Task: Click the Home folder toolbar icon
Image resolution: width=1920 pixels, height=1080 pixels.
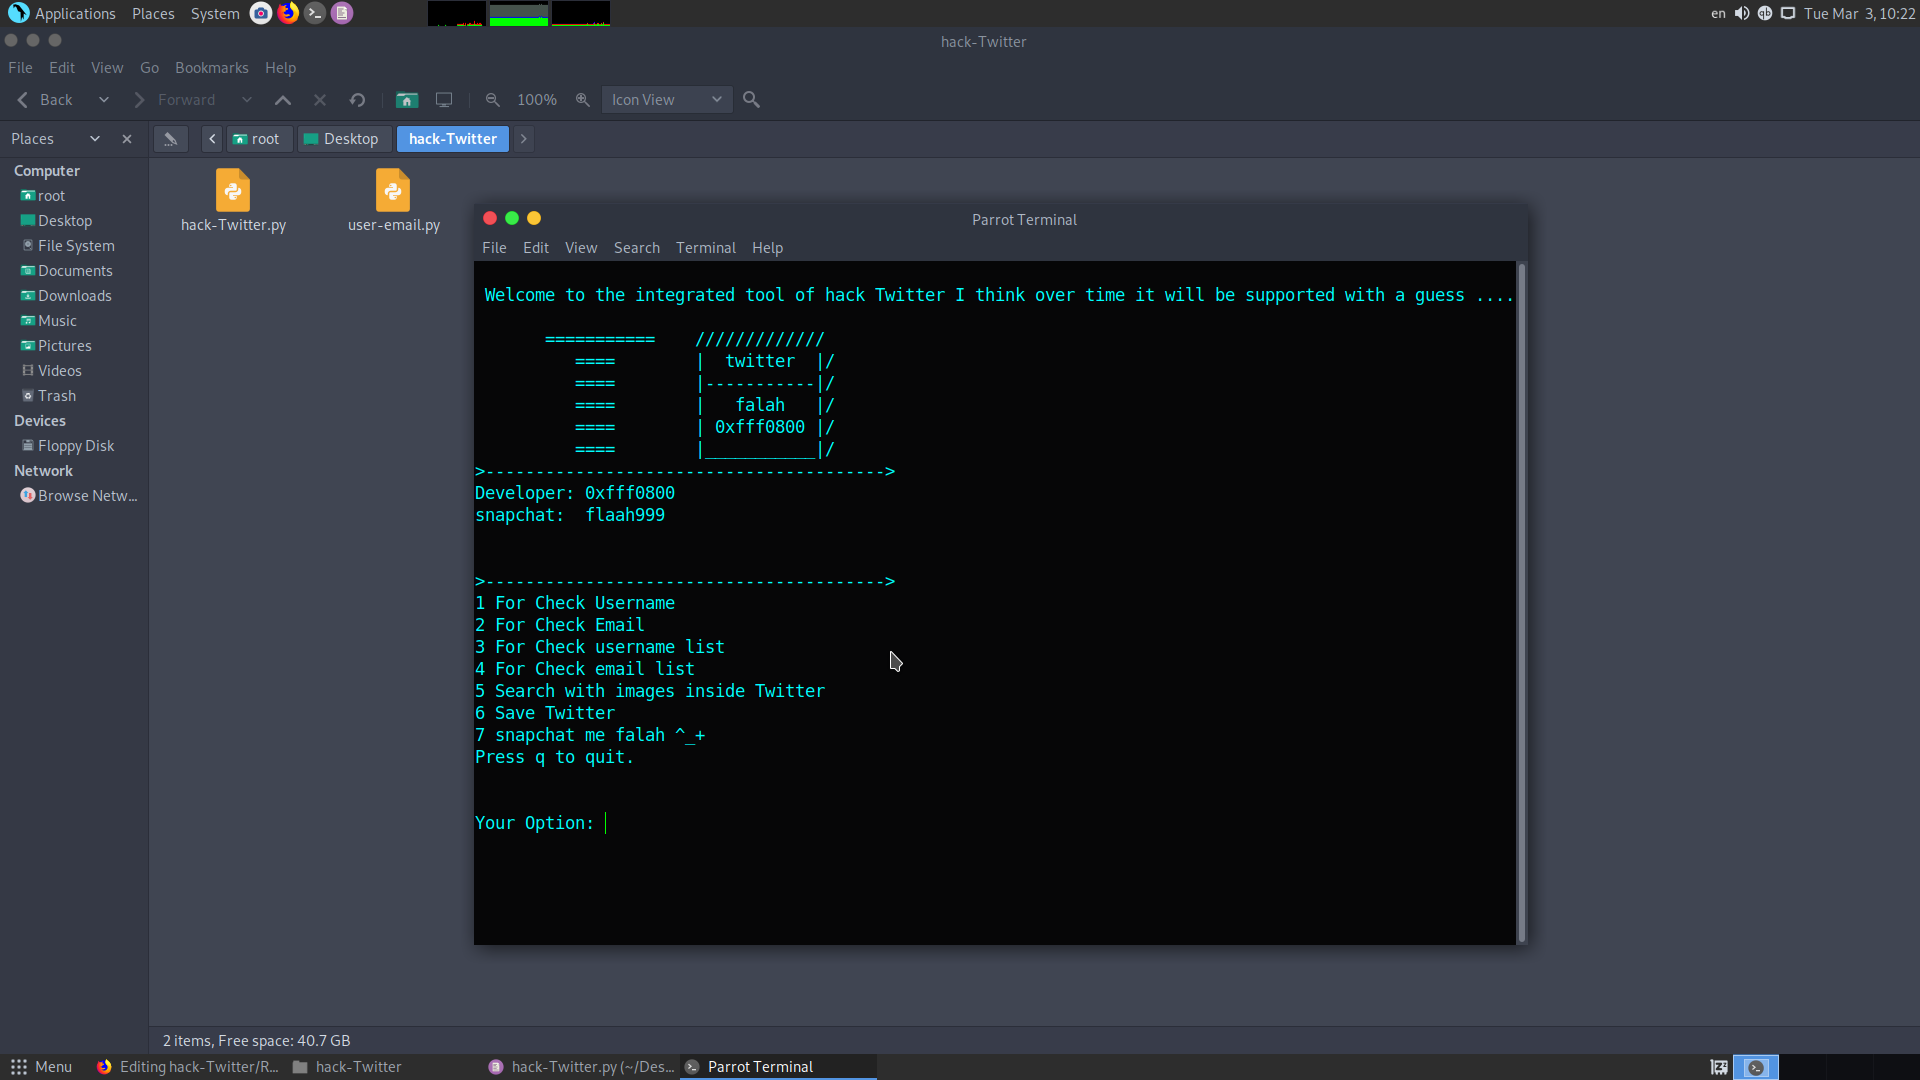Action: click(406, 100)
